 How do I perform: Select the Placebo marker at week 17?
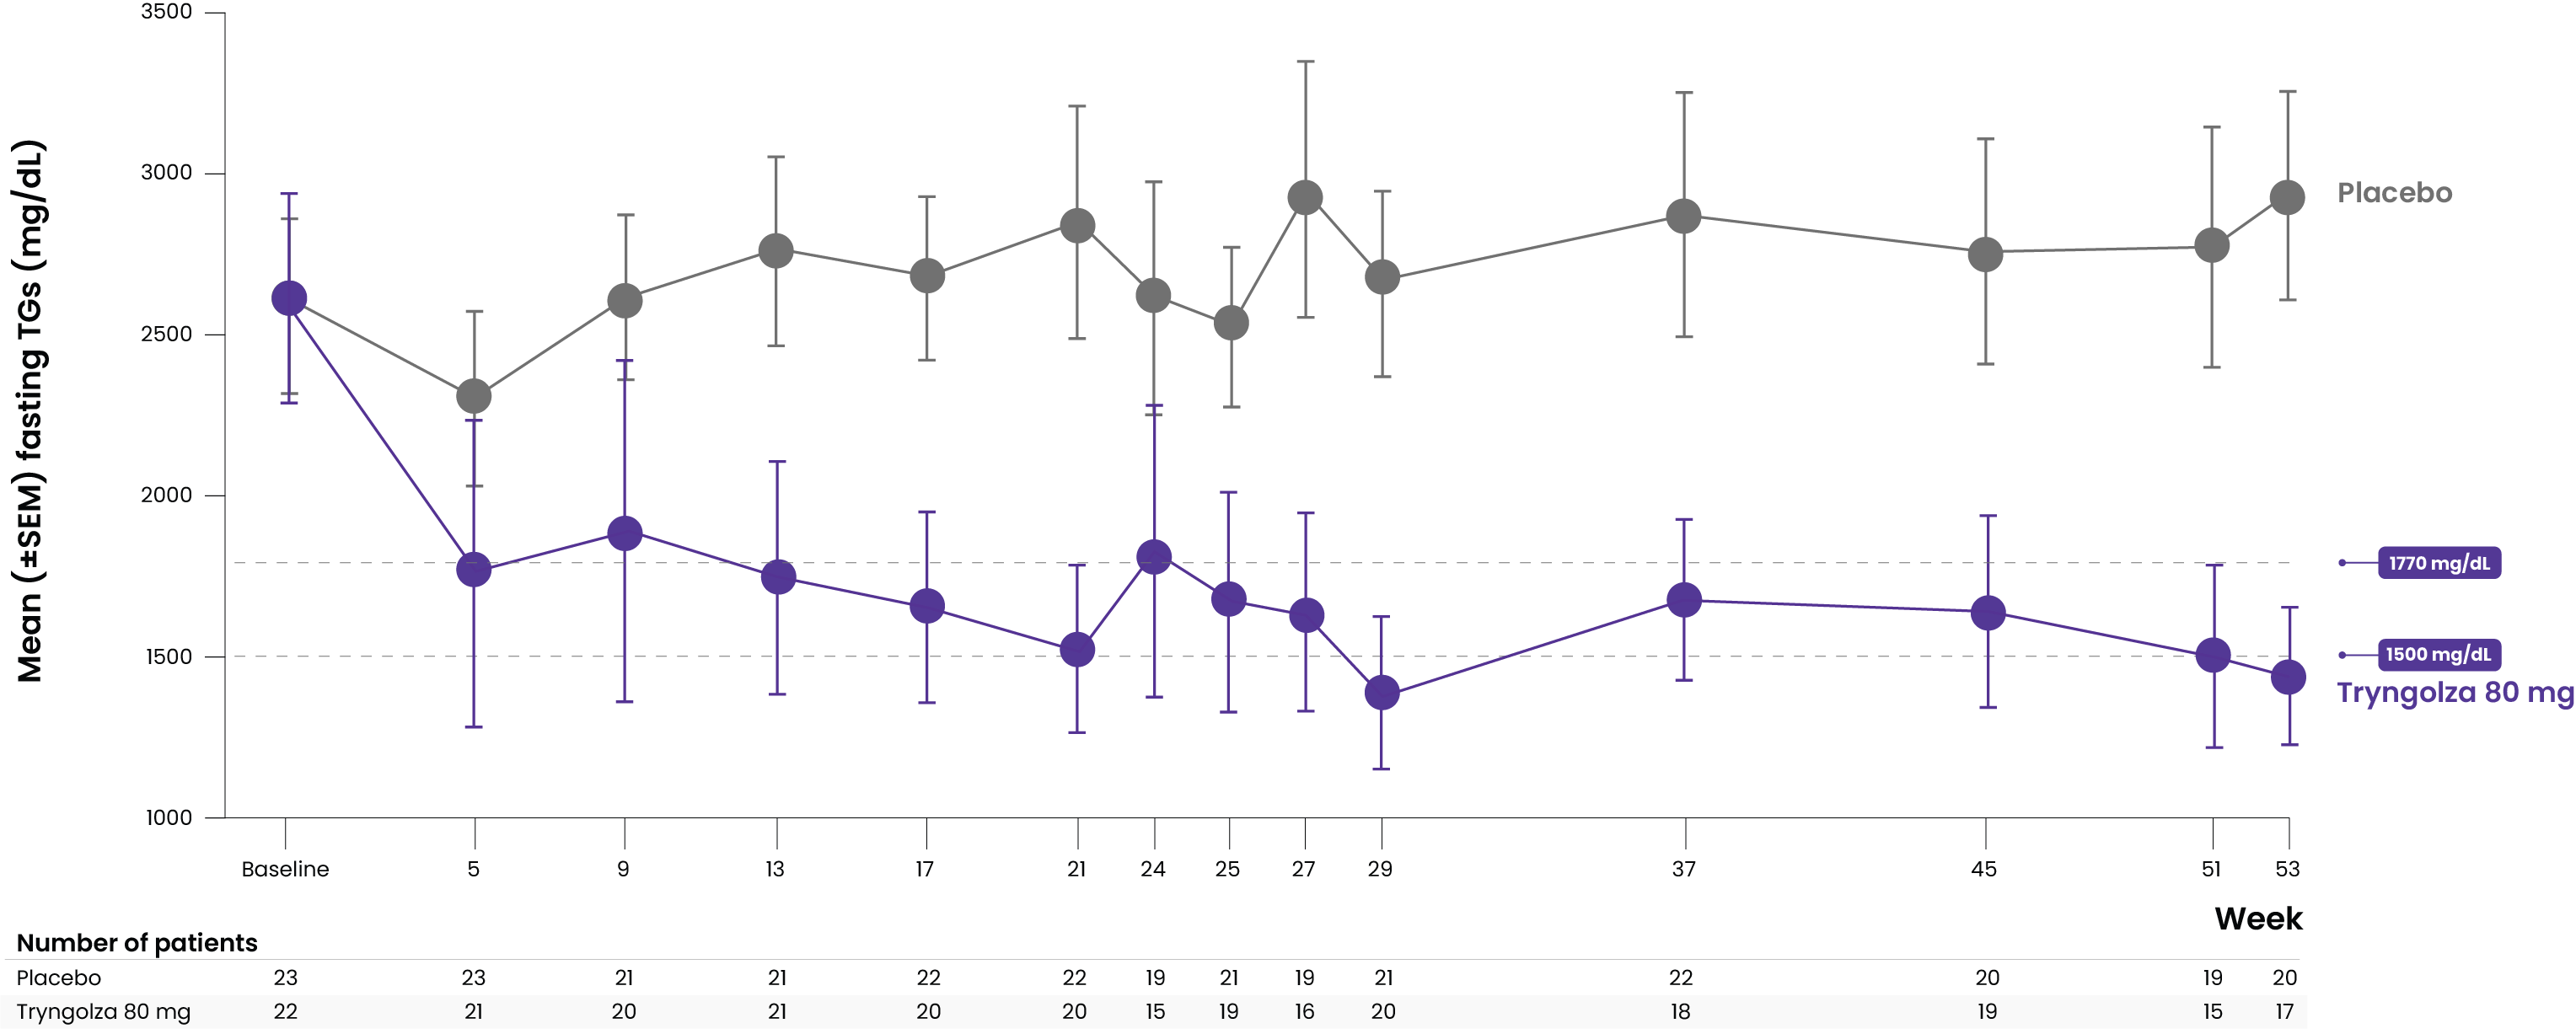point(927,276)
